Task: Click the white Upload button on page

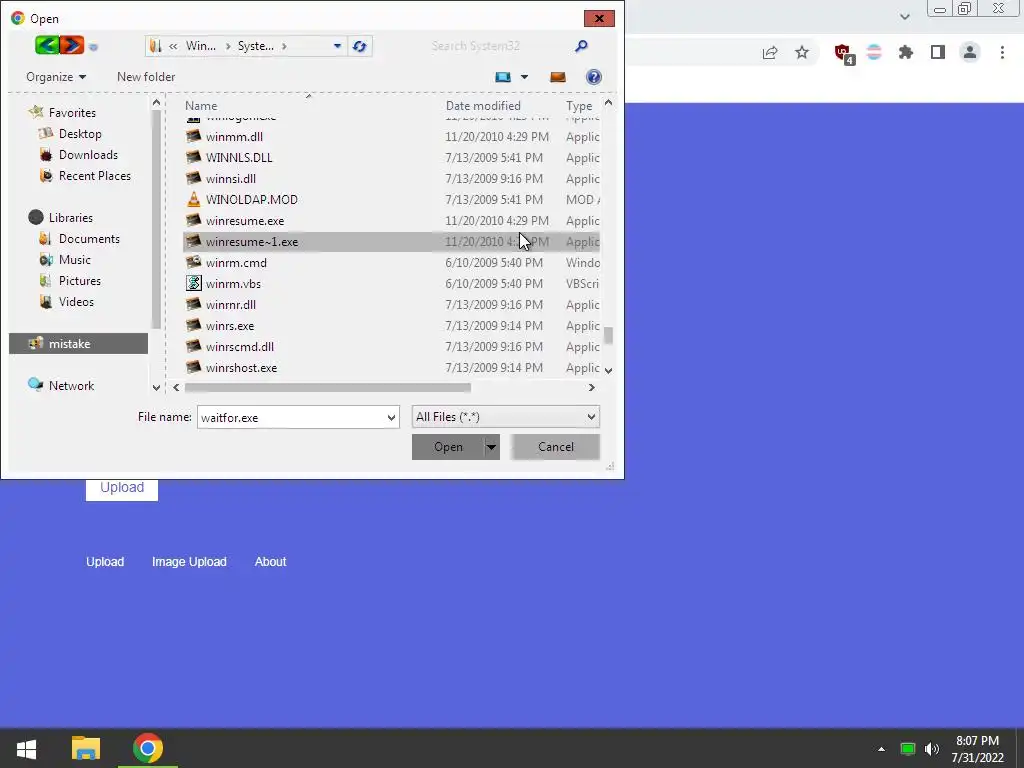Action: pos(121,488)
